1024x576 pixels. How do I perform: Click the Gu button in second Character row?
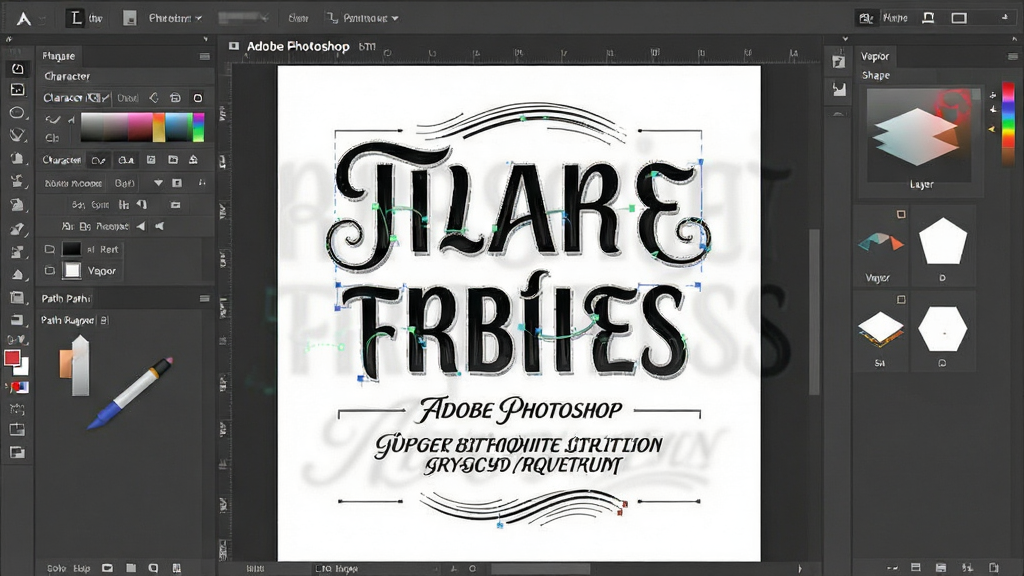pyautogui.click(x=126, y=160)
